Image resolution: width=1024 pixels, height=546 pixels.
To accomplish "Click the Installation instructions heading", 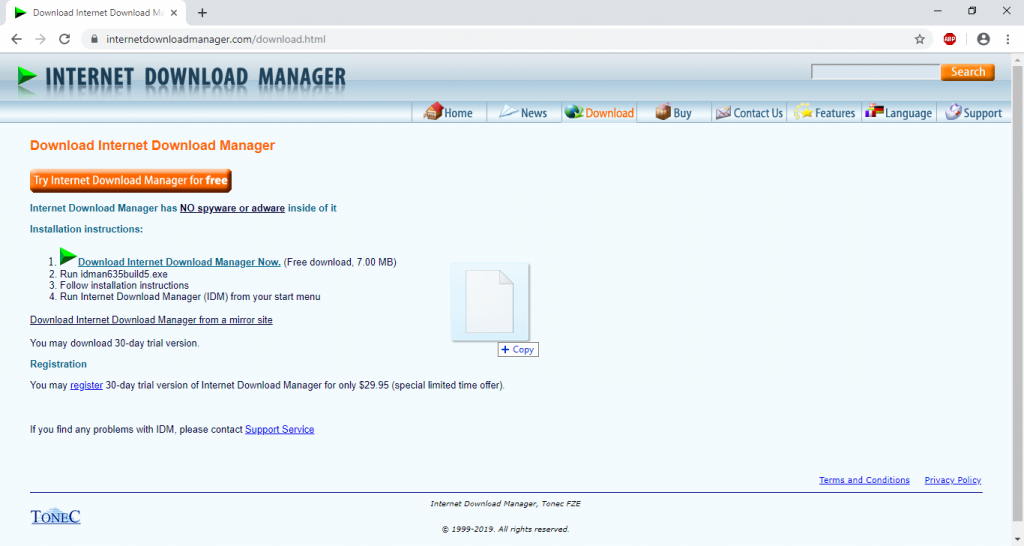I will pyautogui.click(x=86, y=229).
